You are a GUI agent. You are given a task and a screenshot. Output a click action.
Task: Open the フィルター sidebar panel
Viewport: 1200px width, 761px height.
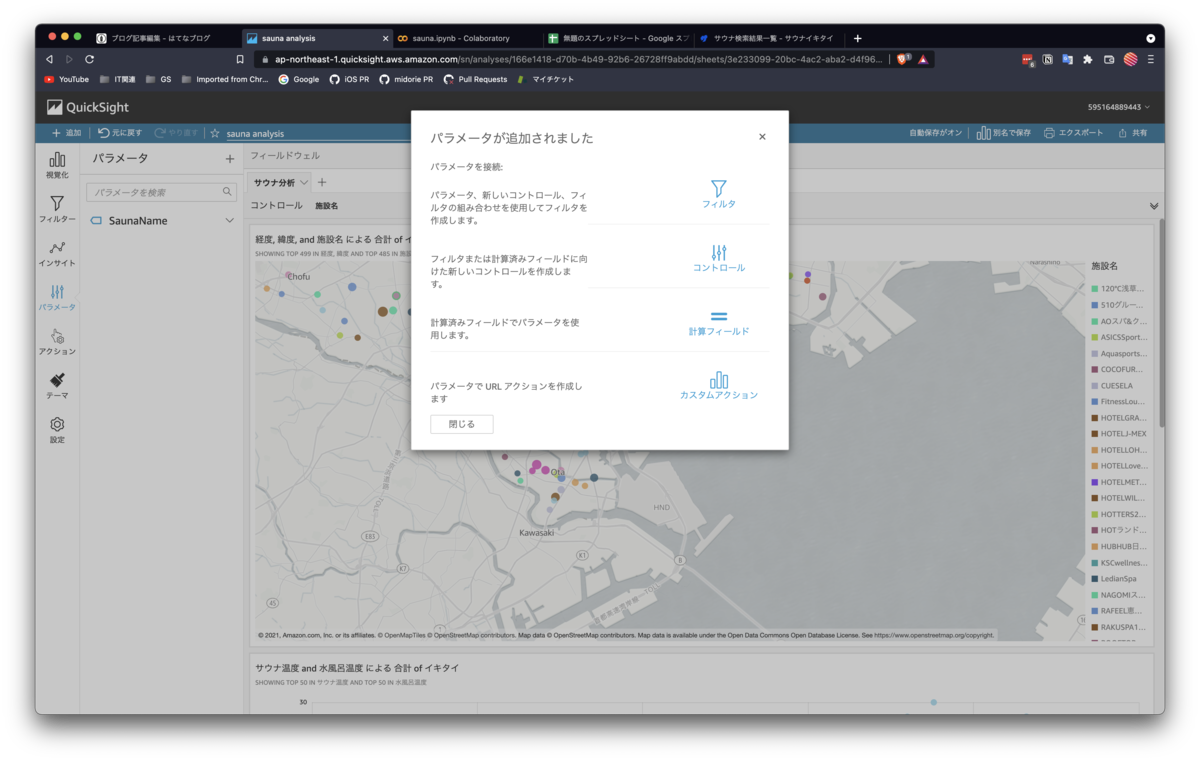tap(57, 209)
